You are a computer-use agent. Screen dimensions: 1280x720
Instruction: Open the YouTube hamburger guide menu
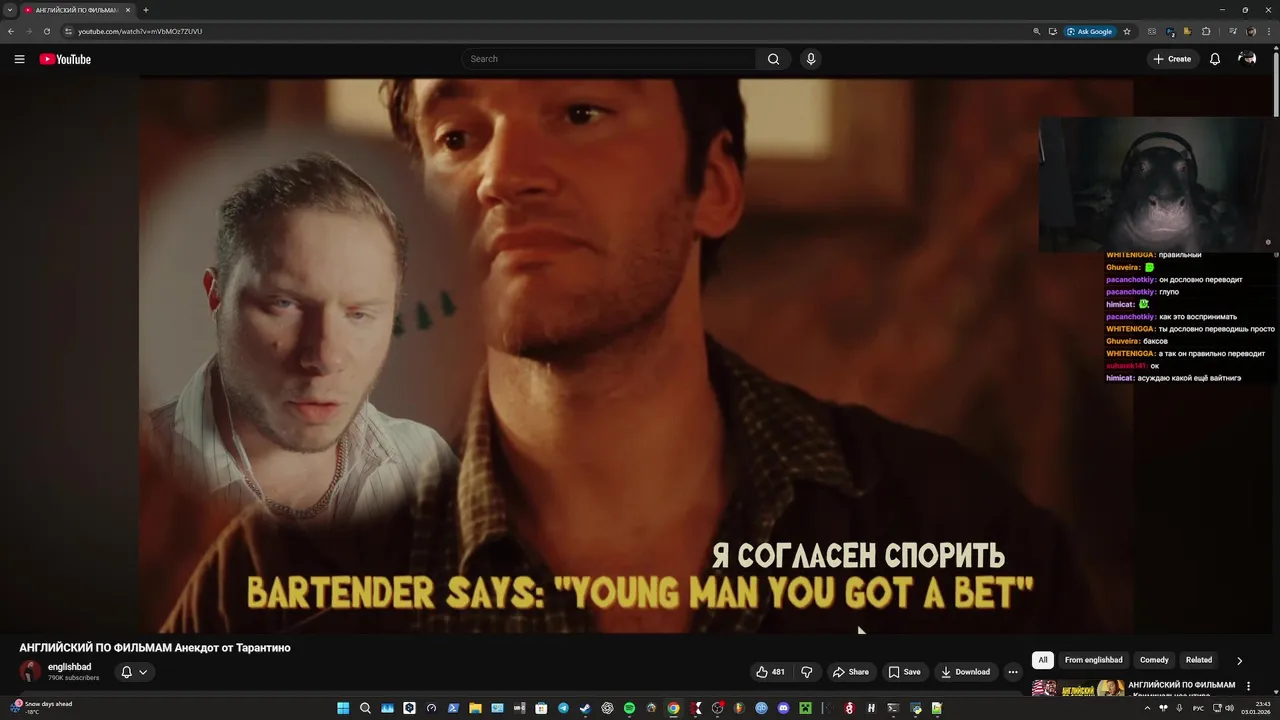pyautogui.click(x=19, y=59)
